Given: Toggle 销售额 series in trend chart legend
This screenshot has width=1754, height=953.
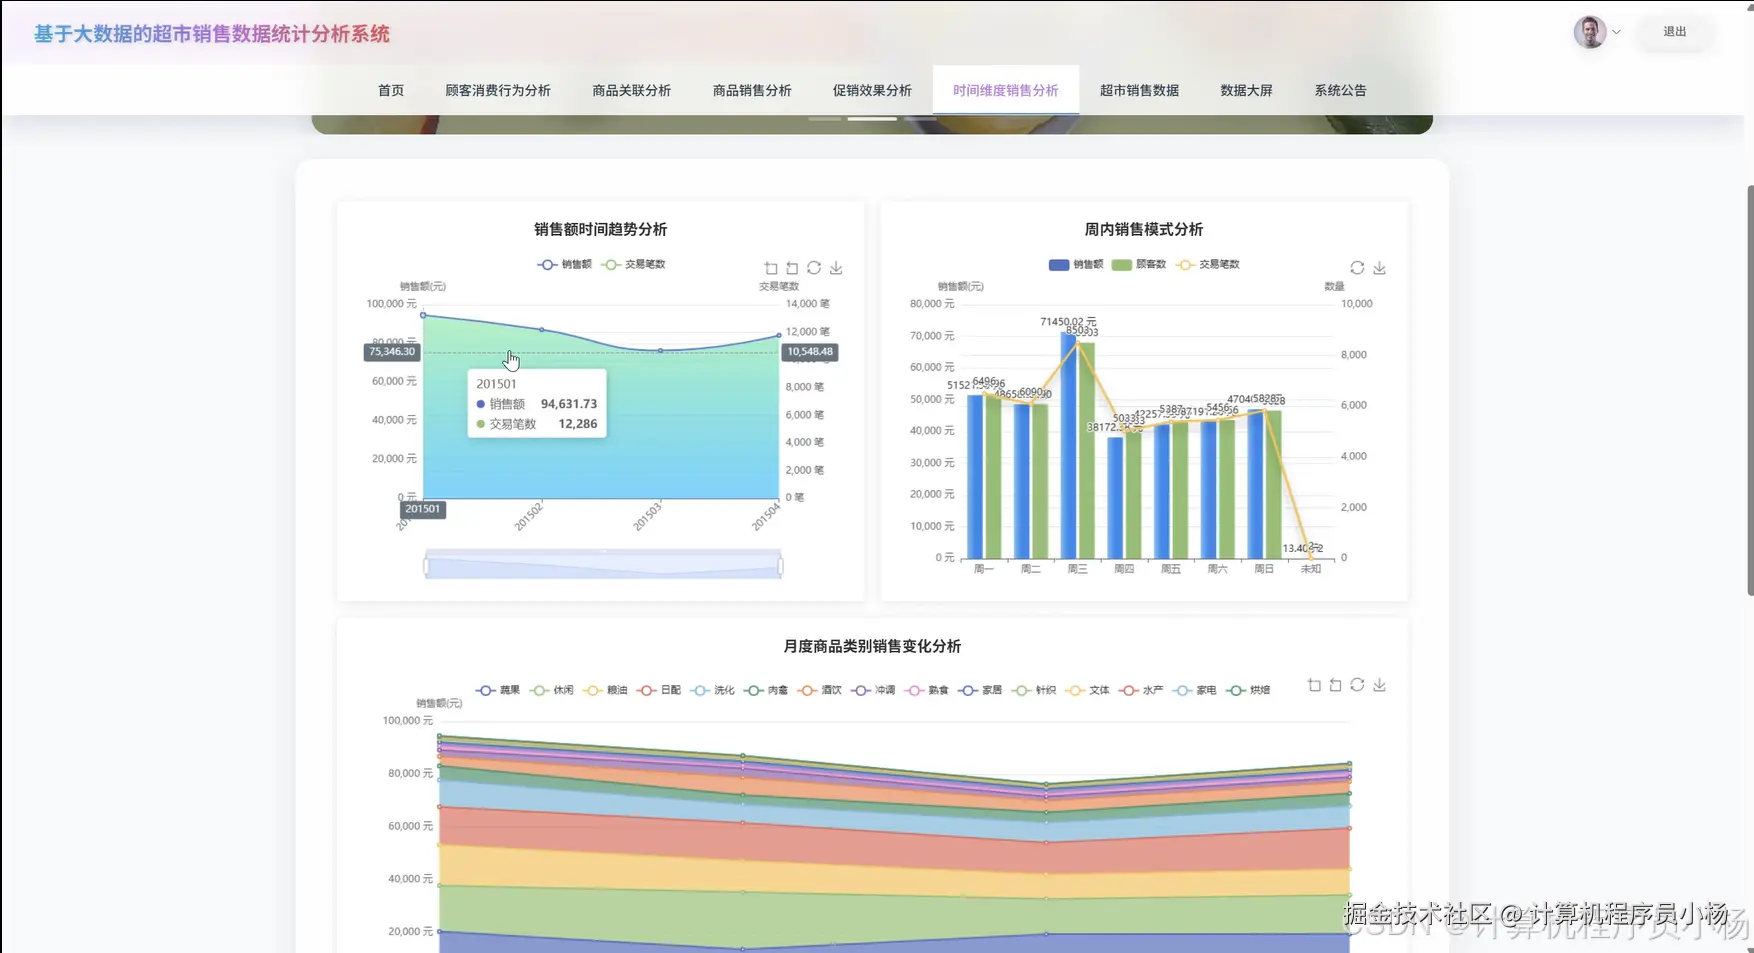Looking at the screenshot, I should coord(564,264).
